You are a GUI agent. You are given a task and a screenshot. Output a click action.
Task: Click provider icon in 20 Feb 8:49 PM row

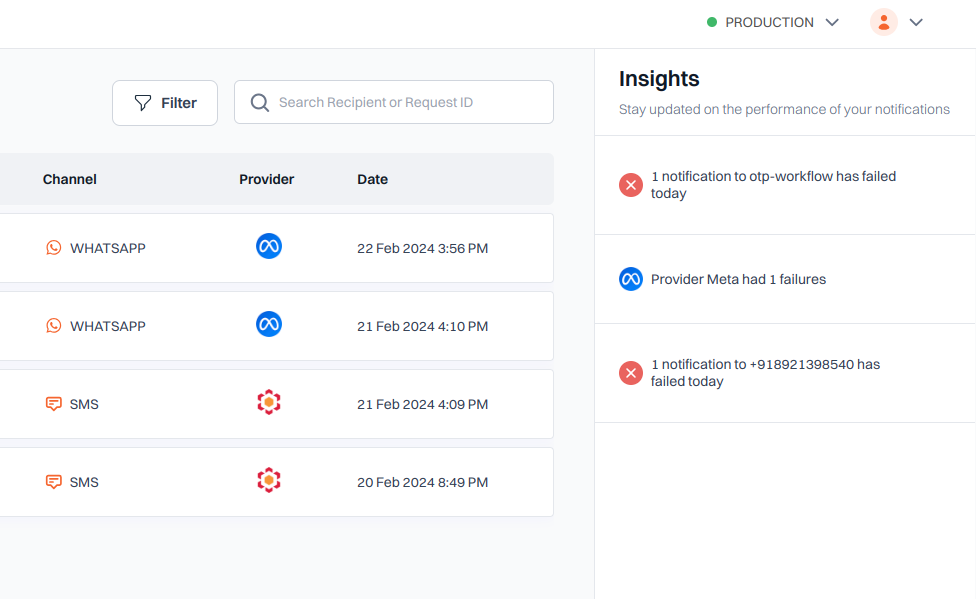click(x=269, y=480)
